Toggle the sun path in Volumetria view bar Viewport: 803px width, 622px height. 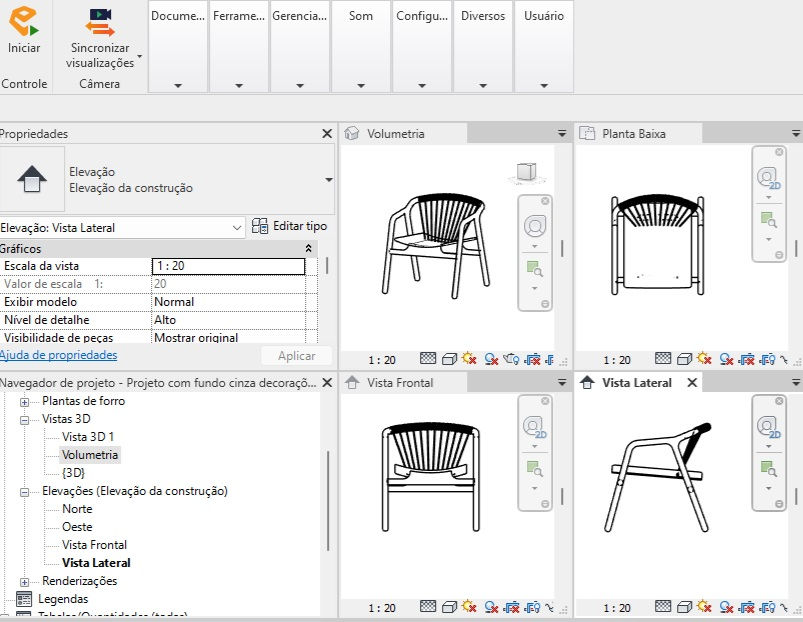click(x=469, y=358)
